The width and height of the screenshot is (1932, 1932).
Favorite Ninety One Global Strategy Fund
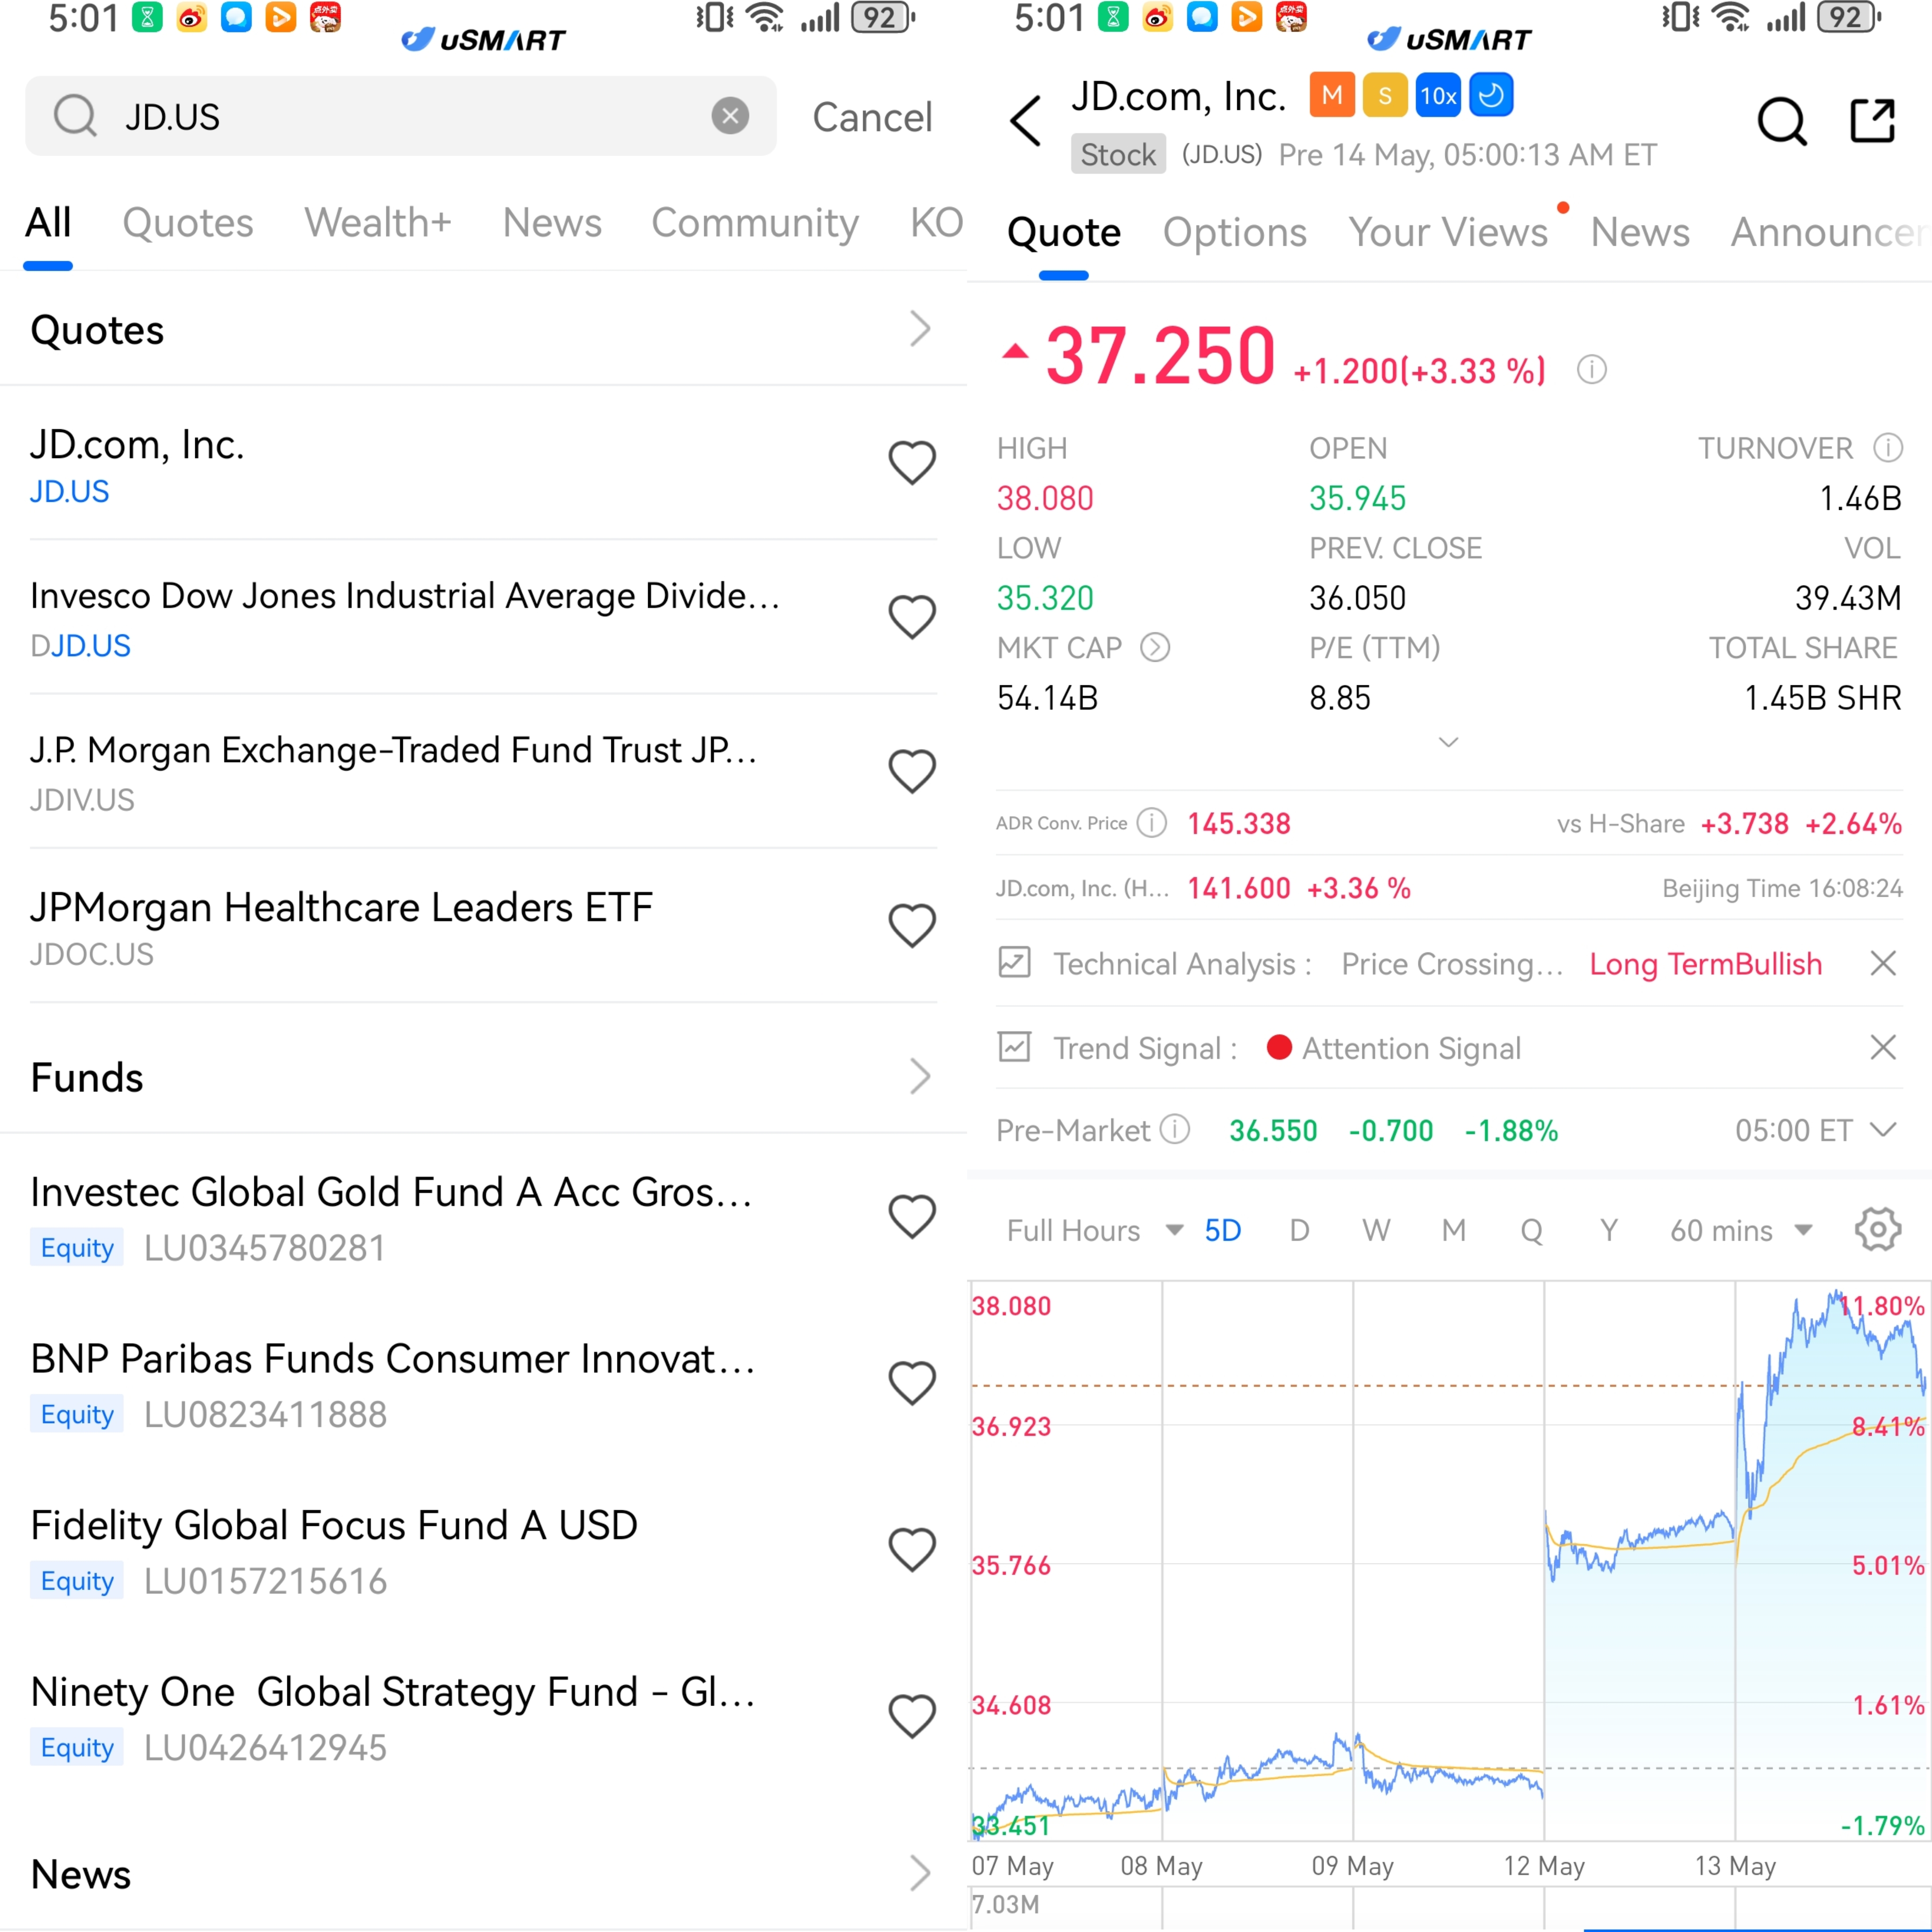coord(912,1716)
